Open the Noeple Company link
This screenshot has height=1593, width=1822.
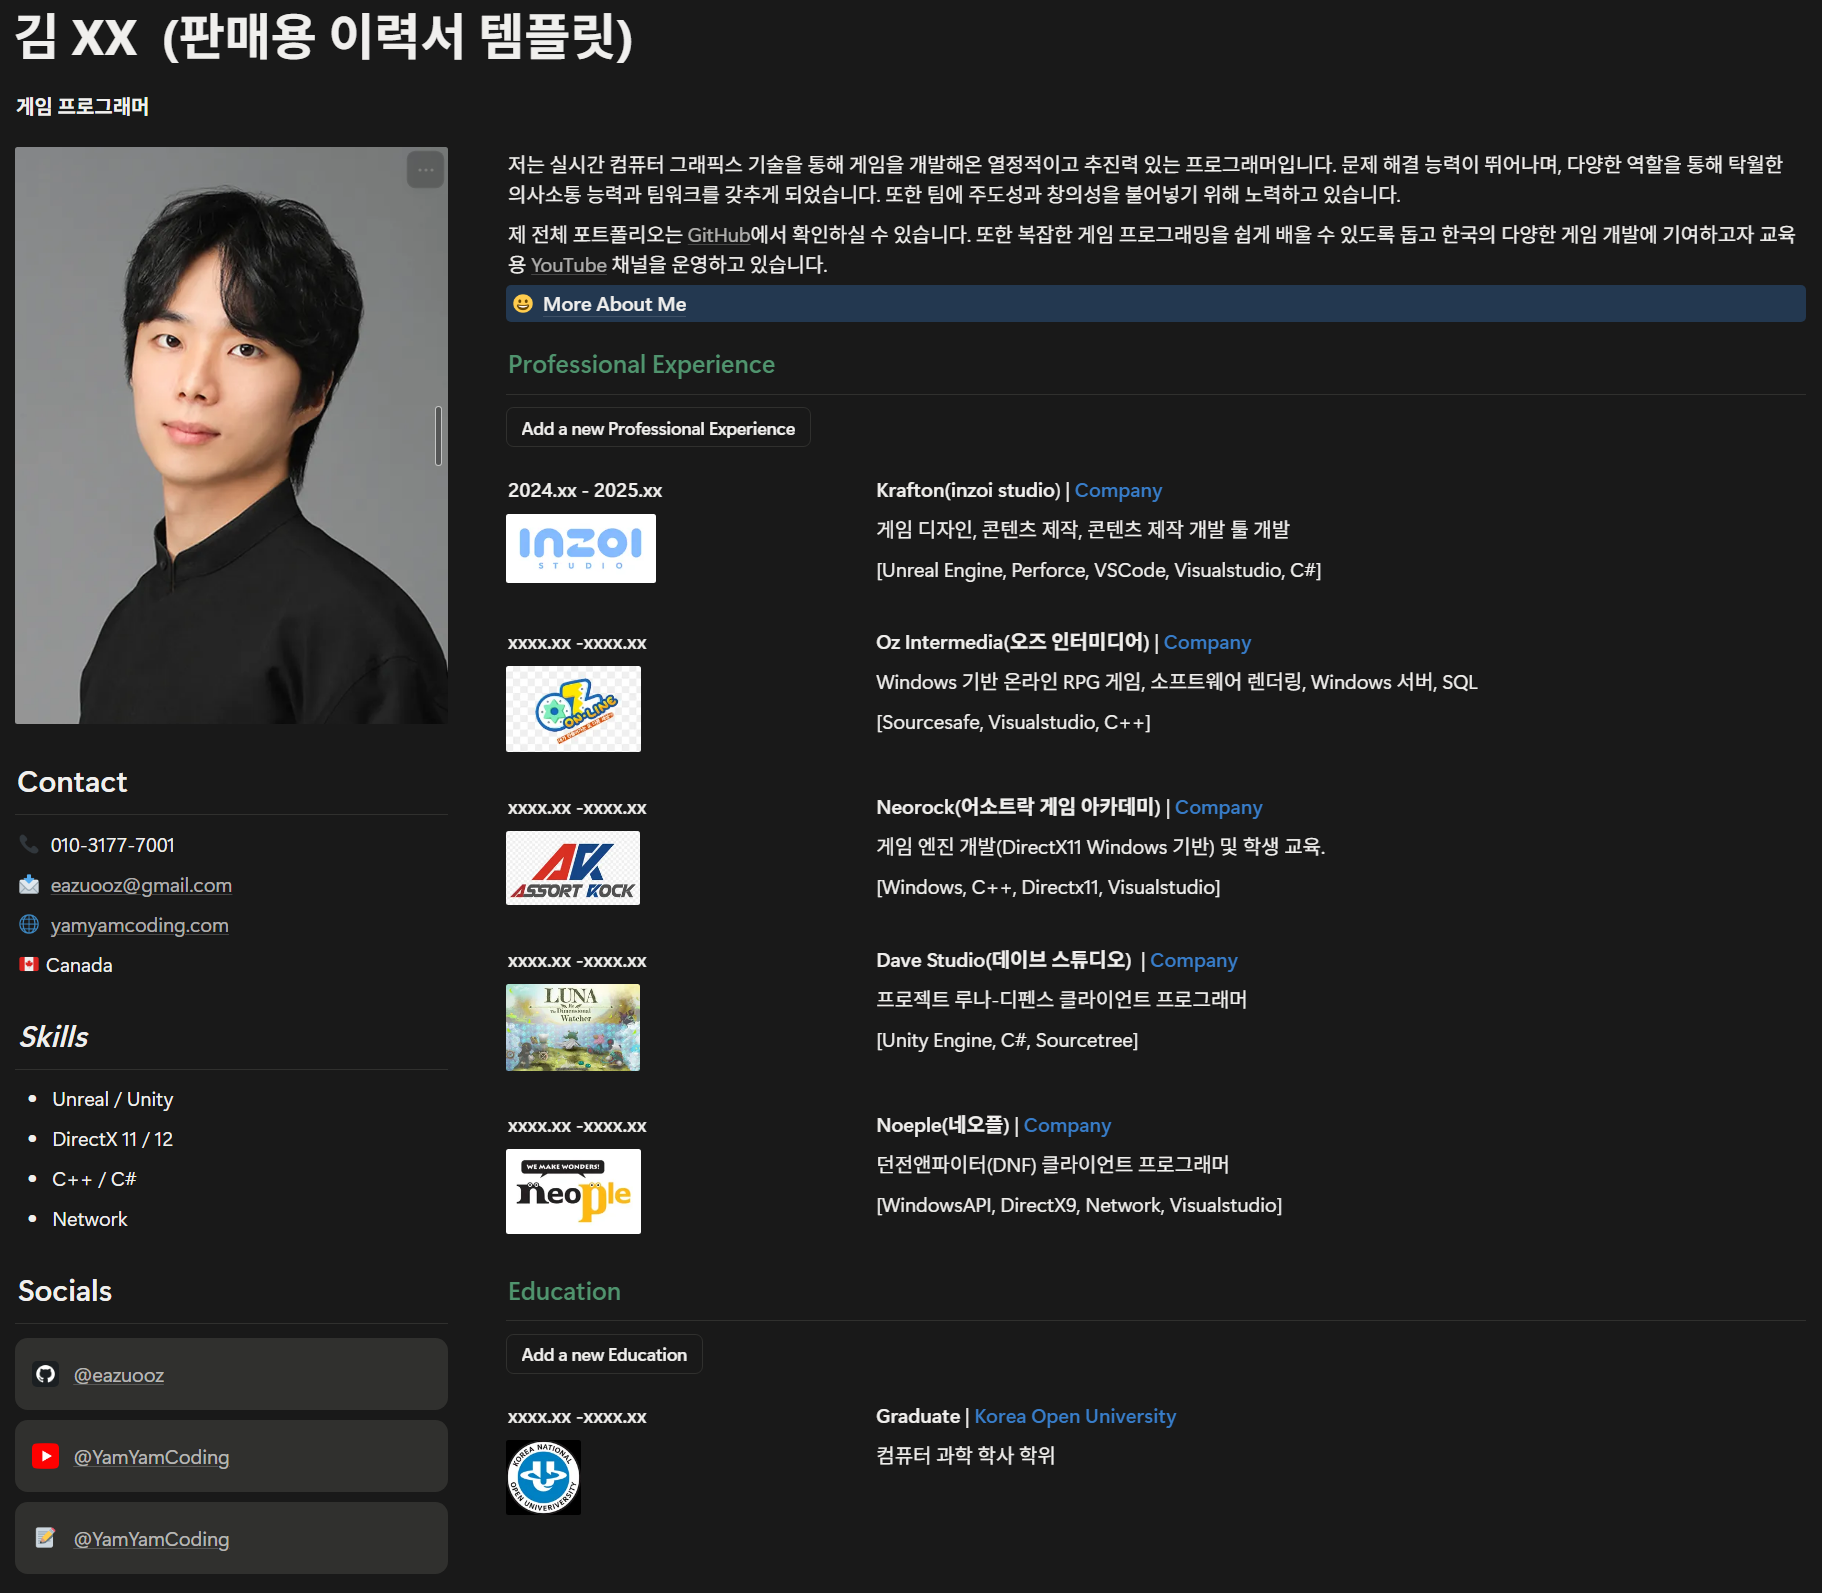click(1067, 1125)
